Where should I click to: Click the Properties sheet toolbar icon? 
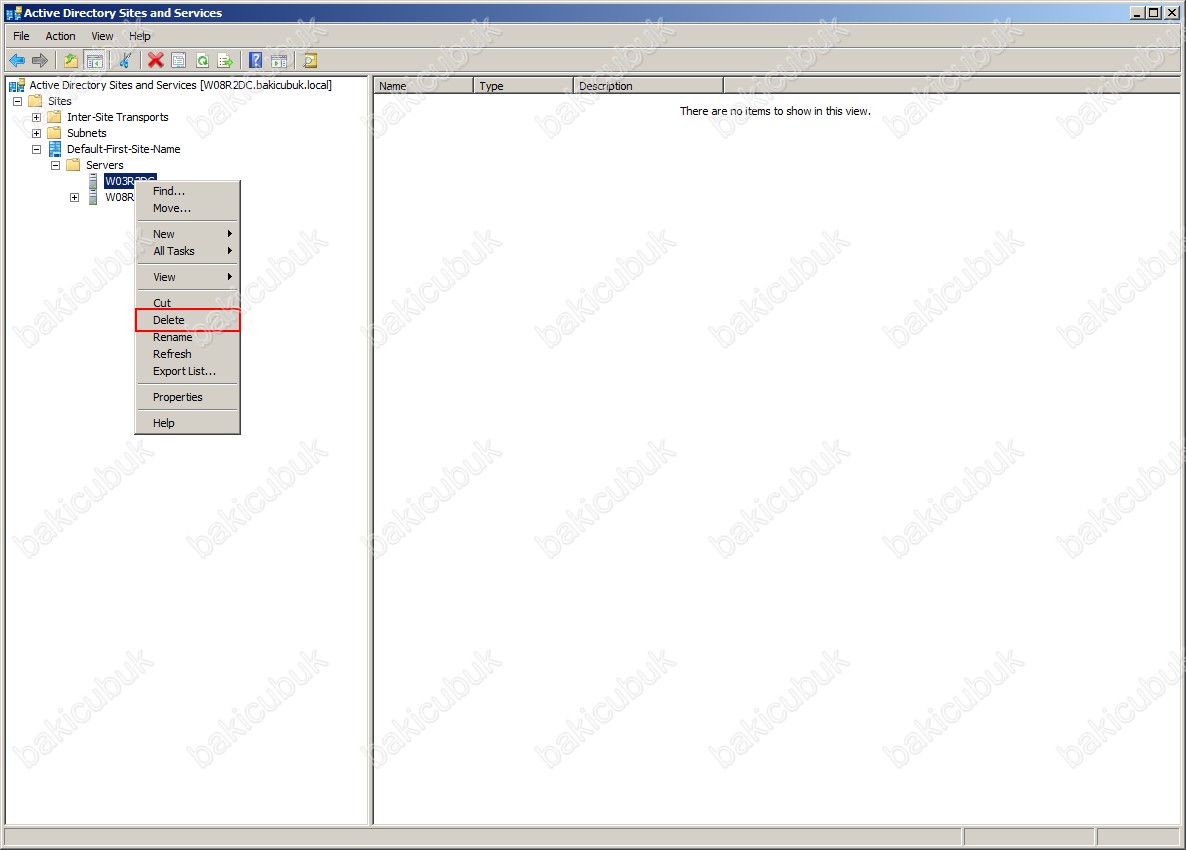(x=179, y=60)
